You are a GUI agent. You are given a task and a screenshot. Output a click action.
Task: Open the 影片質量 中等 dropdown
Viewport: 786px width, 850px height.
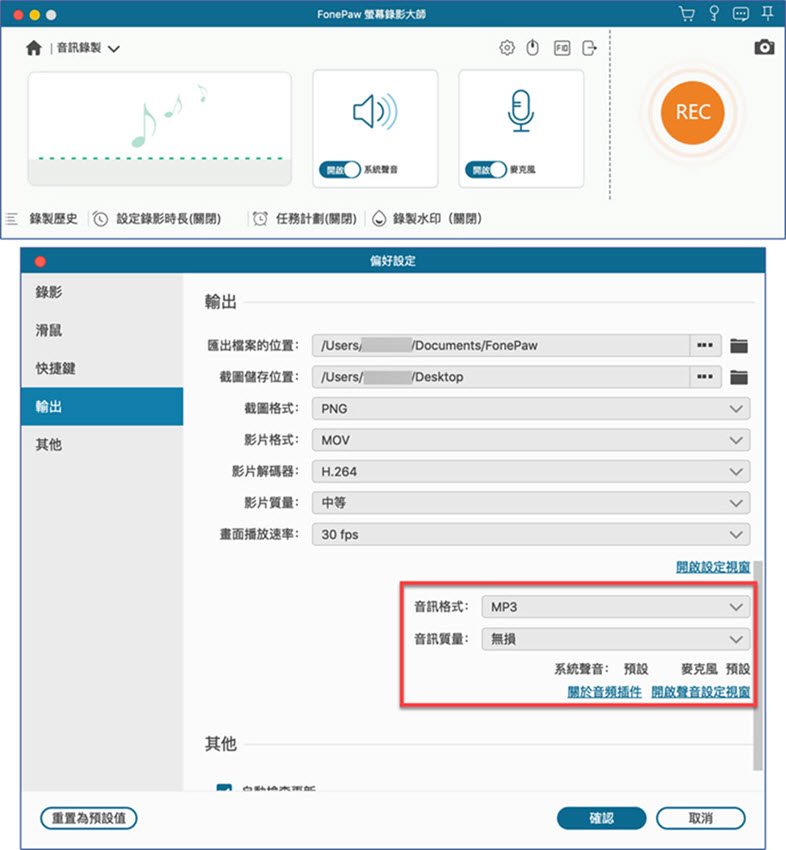[x=531, y=503]
